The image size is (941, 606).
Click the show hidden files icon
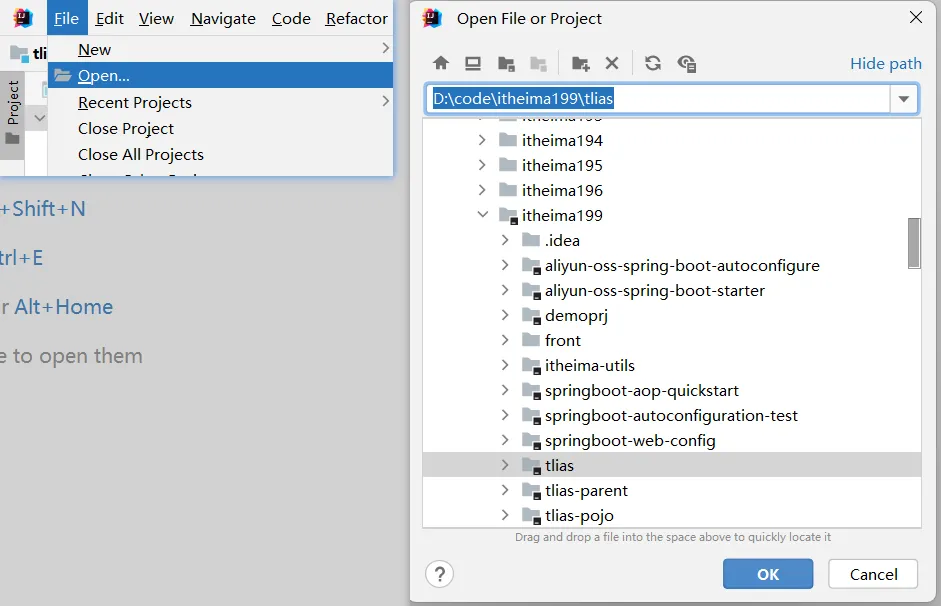686,63
